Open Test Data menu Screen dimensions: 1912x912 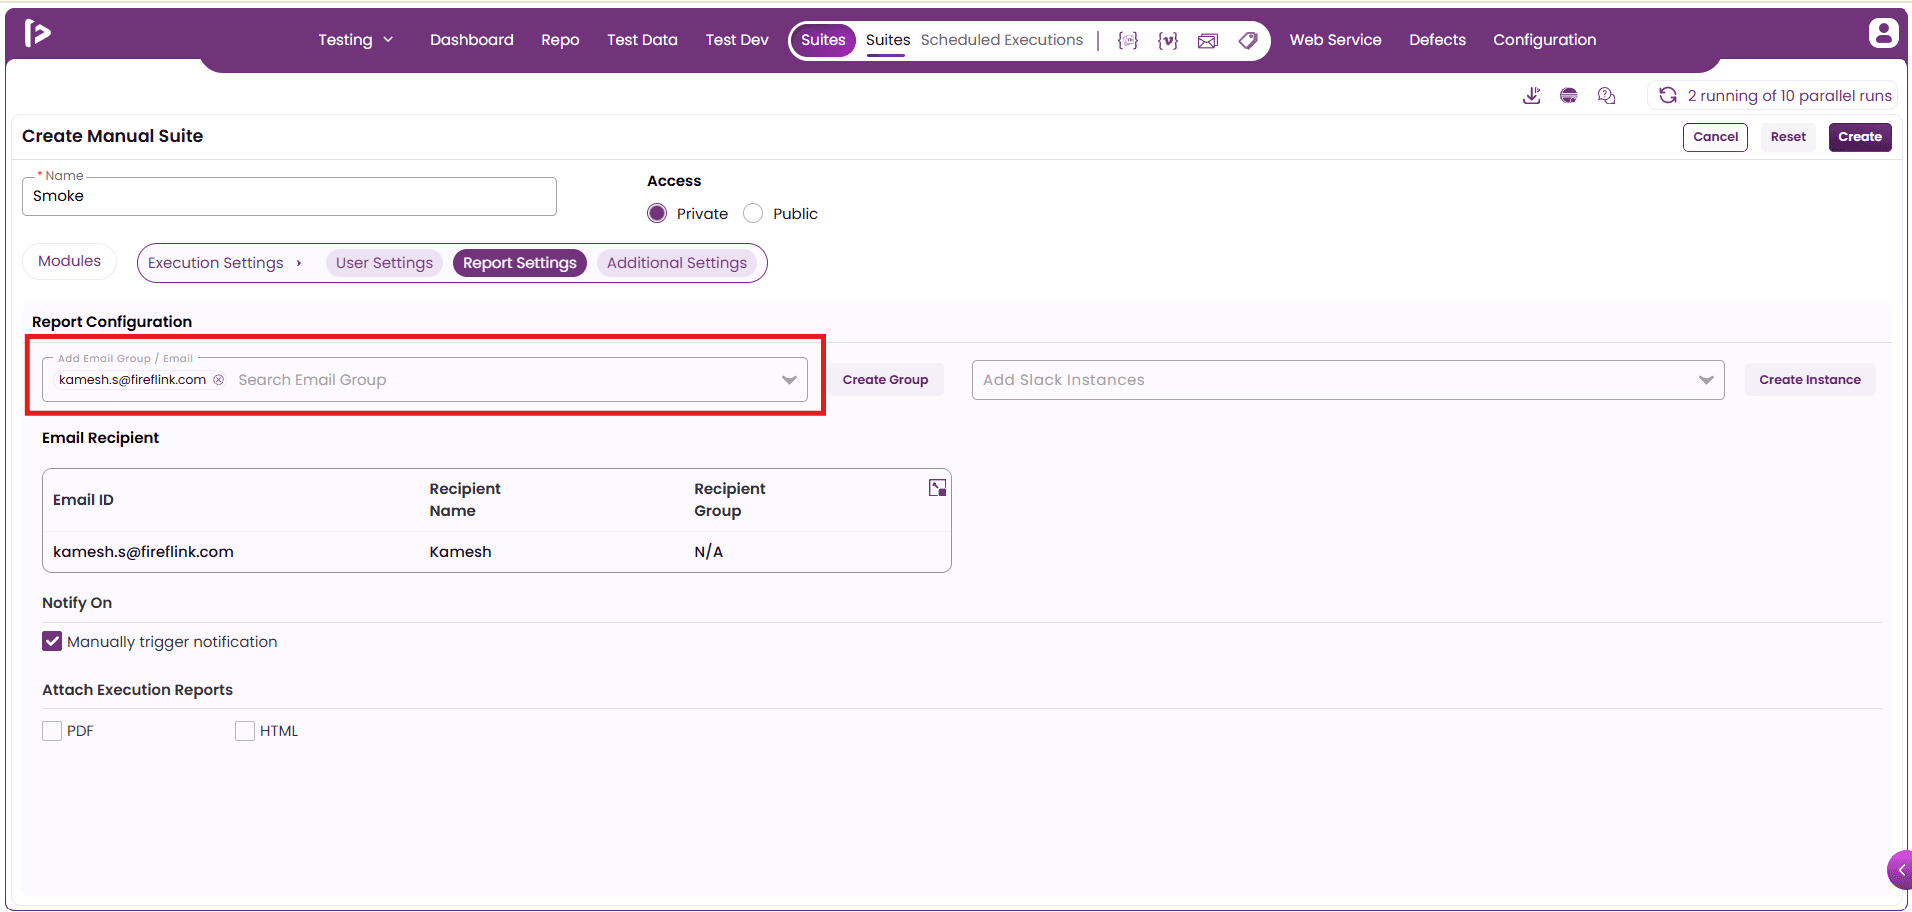point(642,40)
